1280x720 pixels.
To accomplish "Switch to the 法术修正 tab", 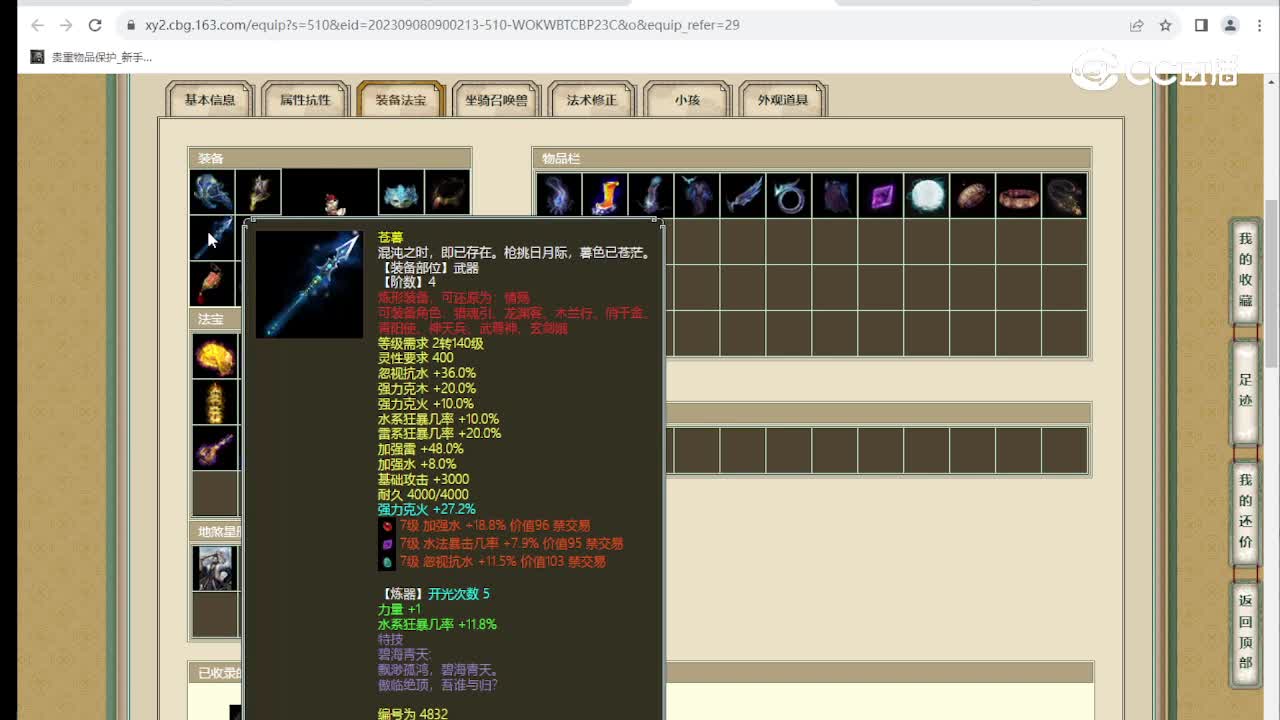I will (592, 99).
